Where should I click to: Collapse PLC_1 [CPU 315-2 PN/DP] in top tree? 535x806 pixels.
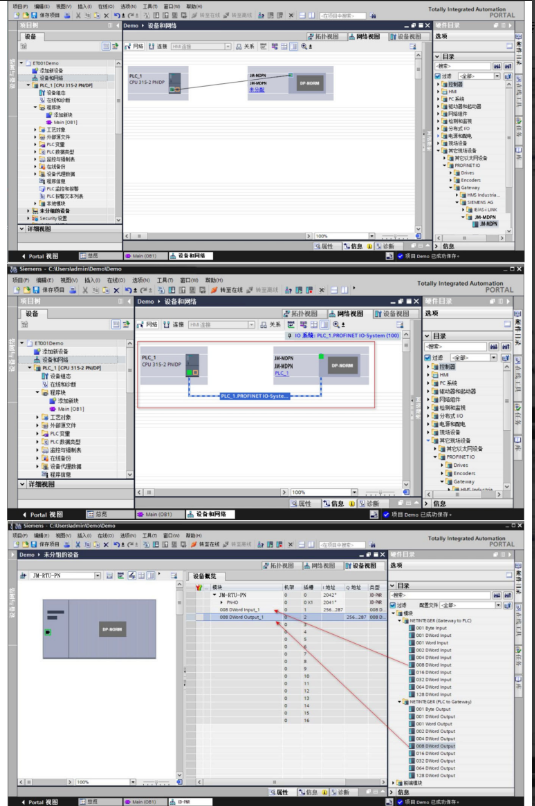pos(28,85)
